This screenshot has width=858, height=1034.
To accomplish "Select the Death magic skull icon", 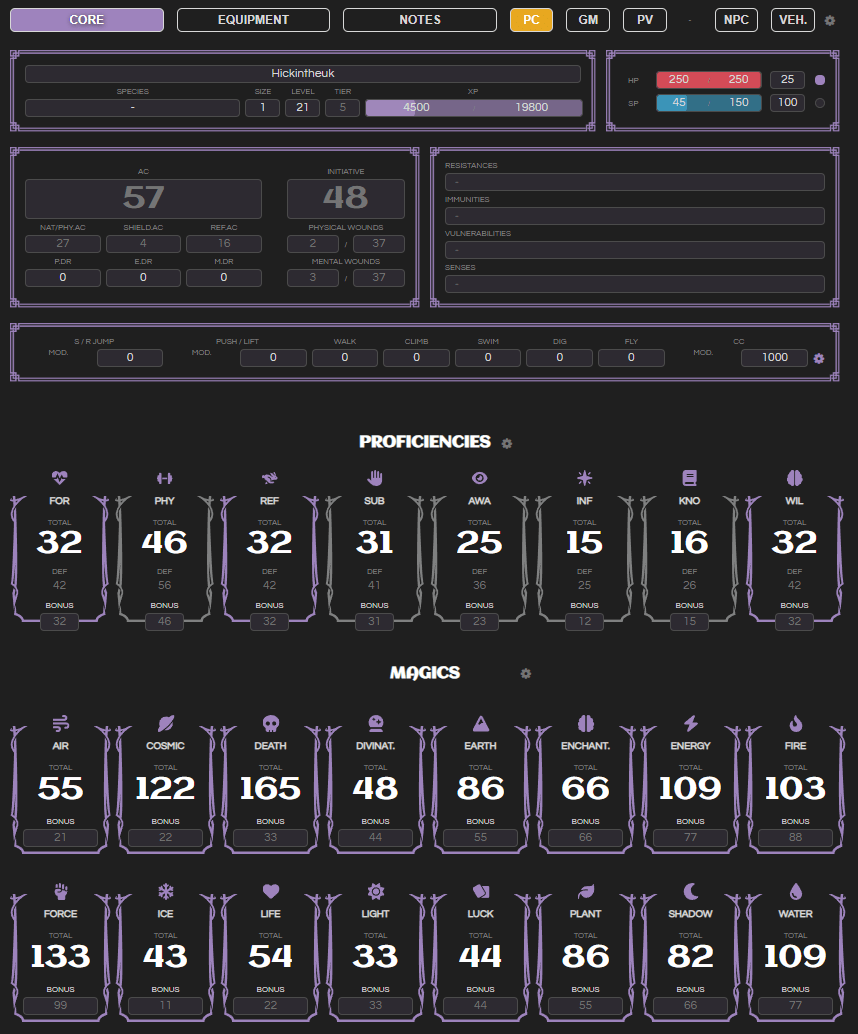I will (x=270, y=723).
